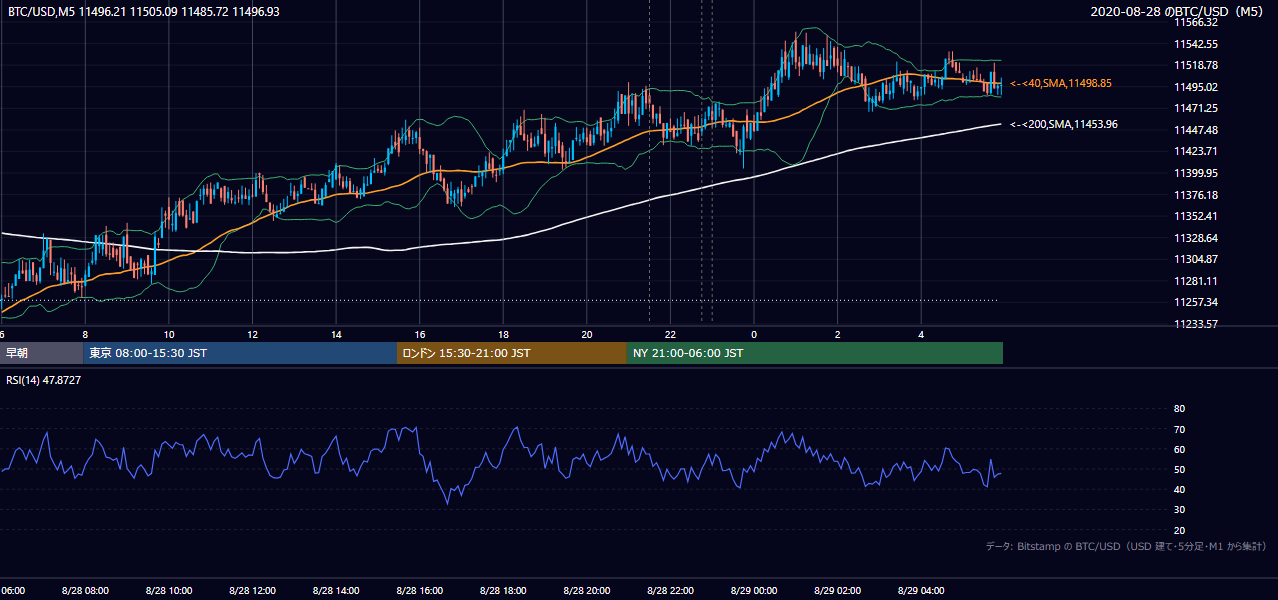Click the 早朝 session bar
Viewport: 1278px width, 600px height.
41,353
